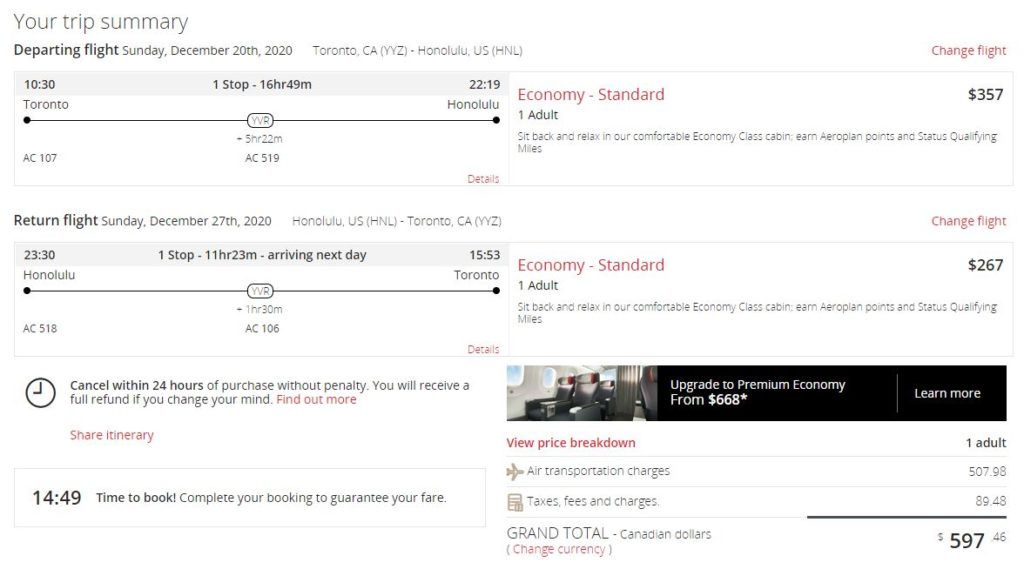
Task: Select the departing Economy - Standard fare title
Action: pos(591,95)
